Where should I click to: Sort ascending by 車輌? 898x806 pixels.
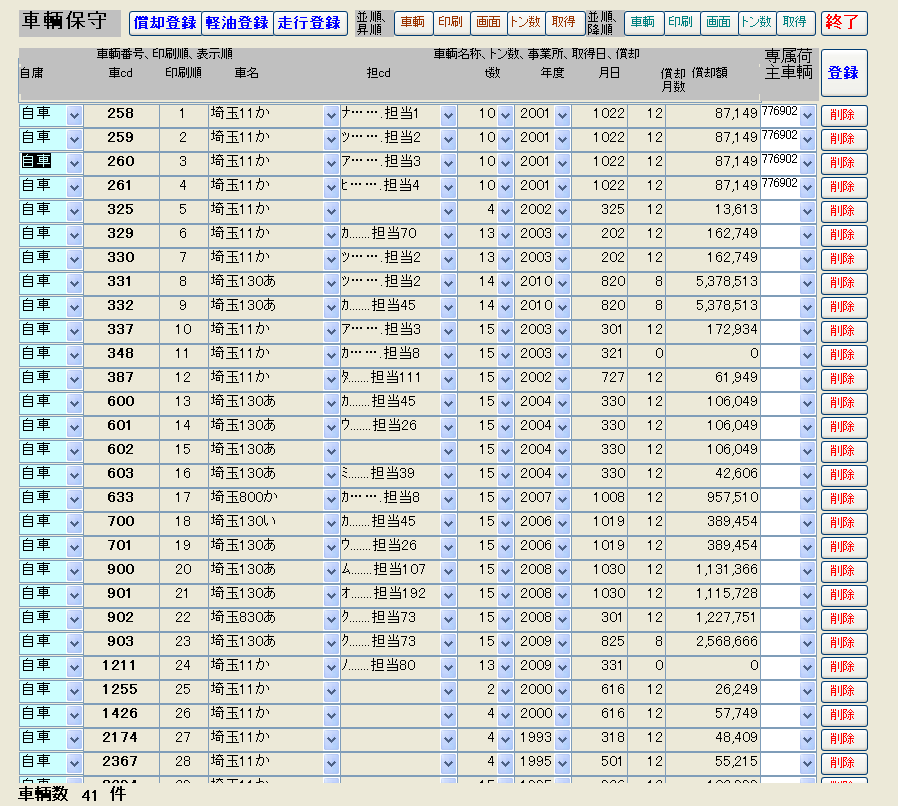tap(413, 23)
